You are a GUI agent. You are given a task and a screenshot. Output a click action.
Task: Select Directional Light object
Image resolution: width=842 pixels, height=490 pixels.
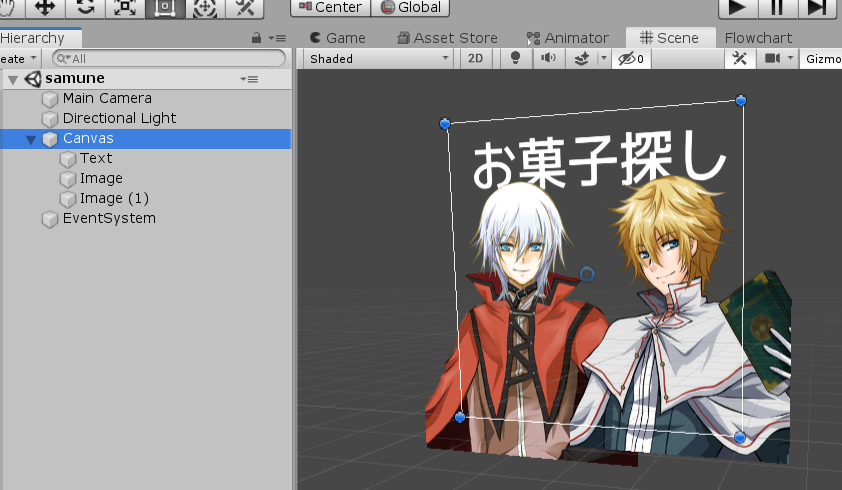coord(119,118)
